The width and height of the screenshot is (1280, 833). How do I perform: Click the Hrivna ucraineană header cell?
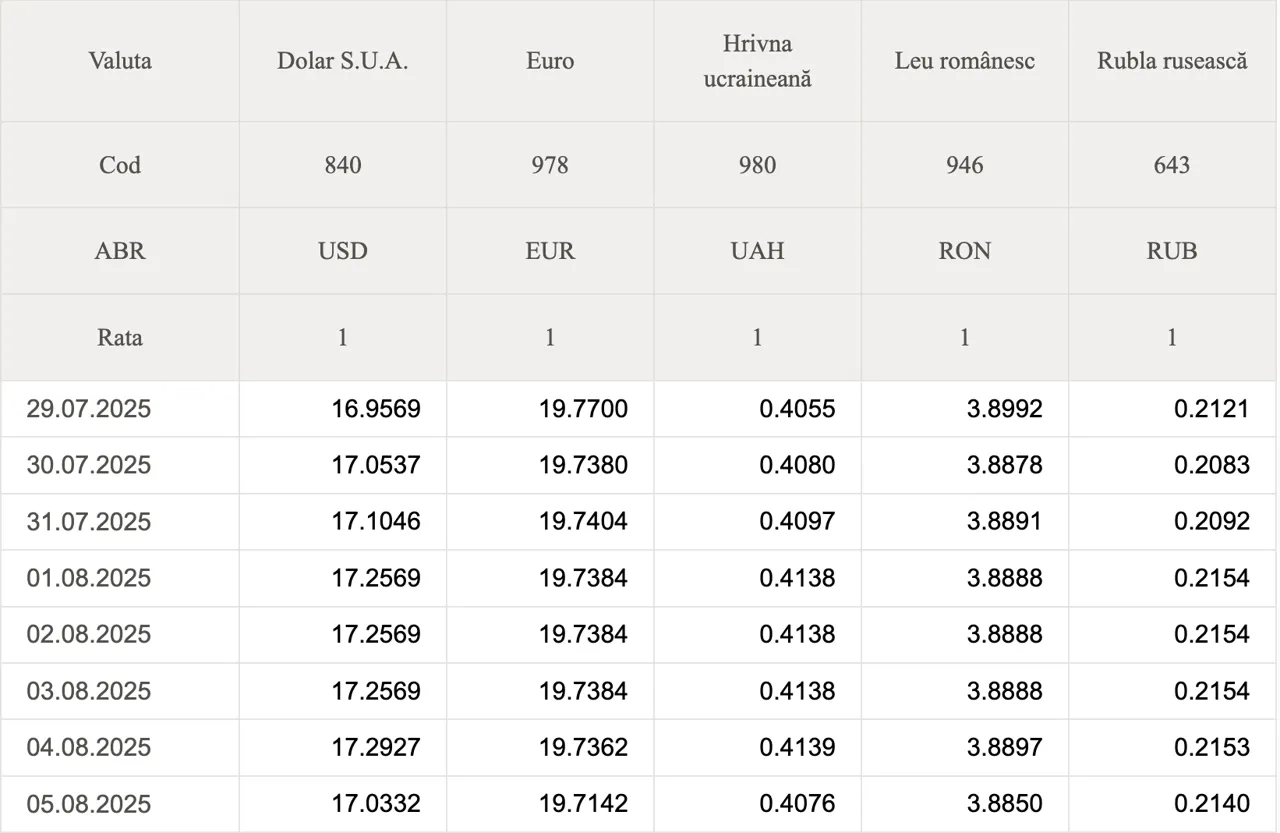coord(757,61)
